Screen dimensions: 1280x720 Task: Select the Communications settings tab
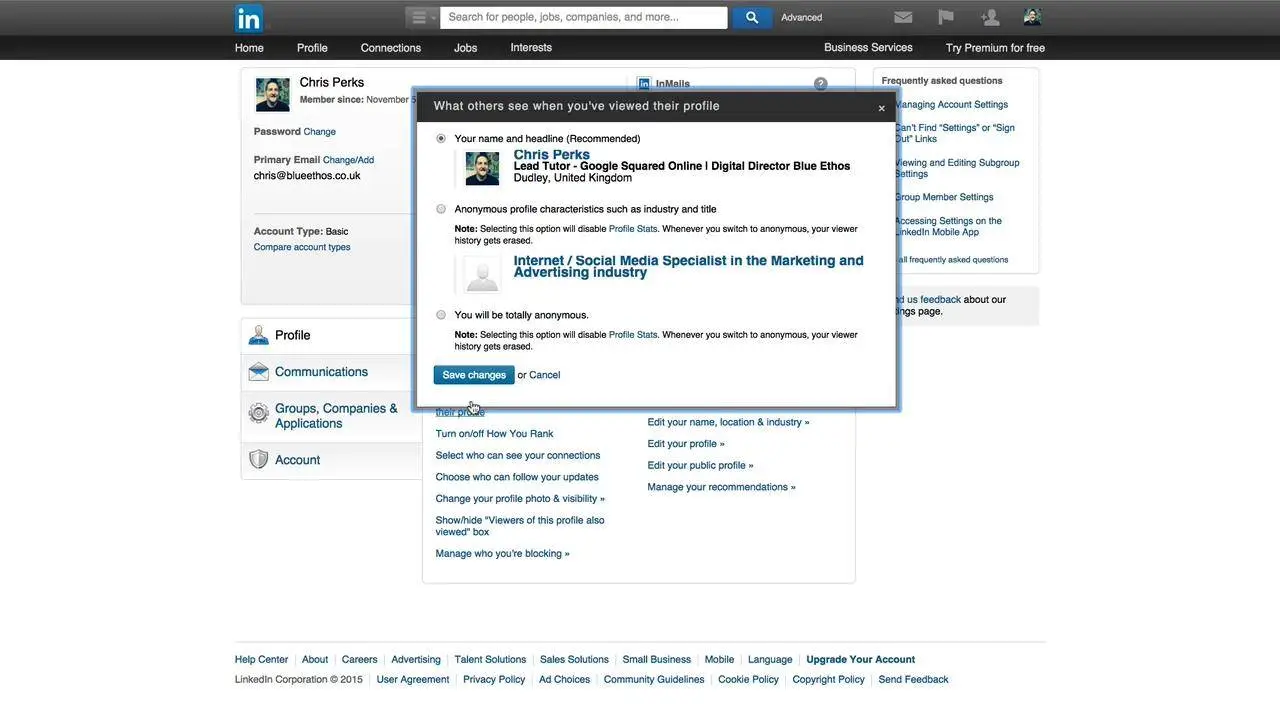point(332,372)
